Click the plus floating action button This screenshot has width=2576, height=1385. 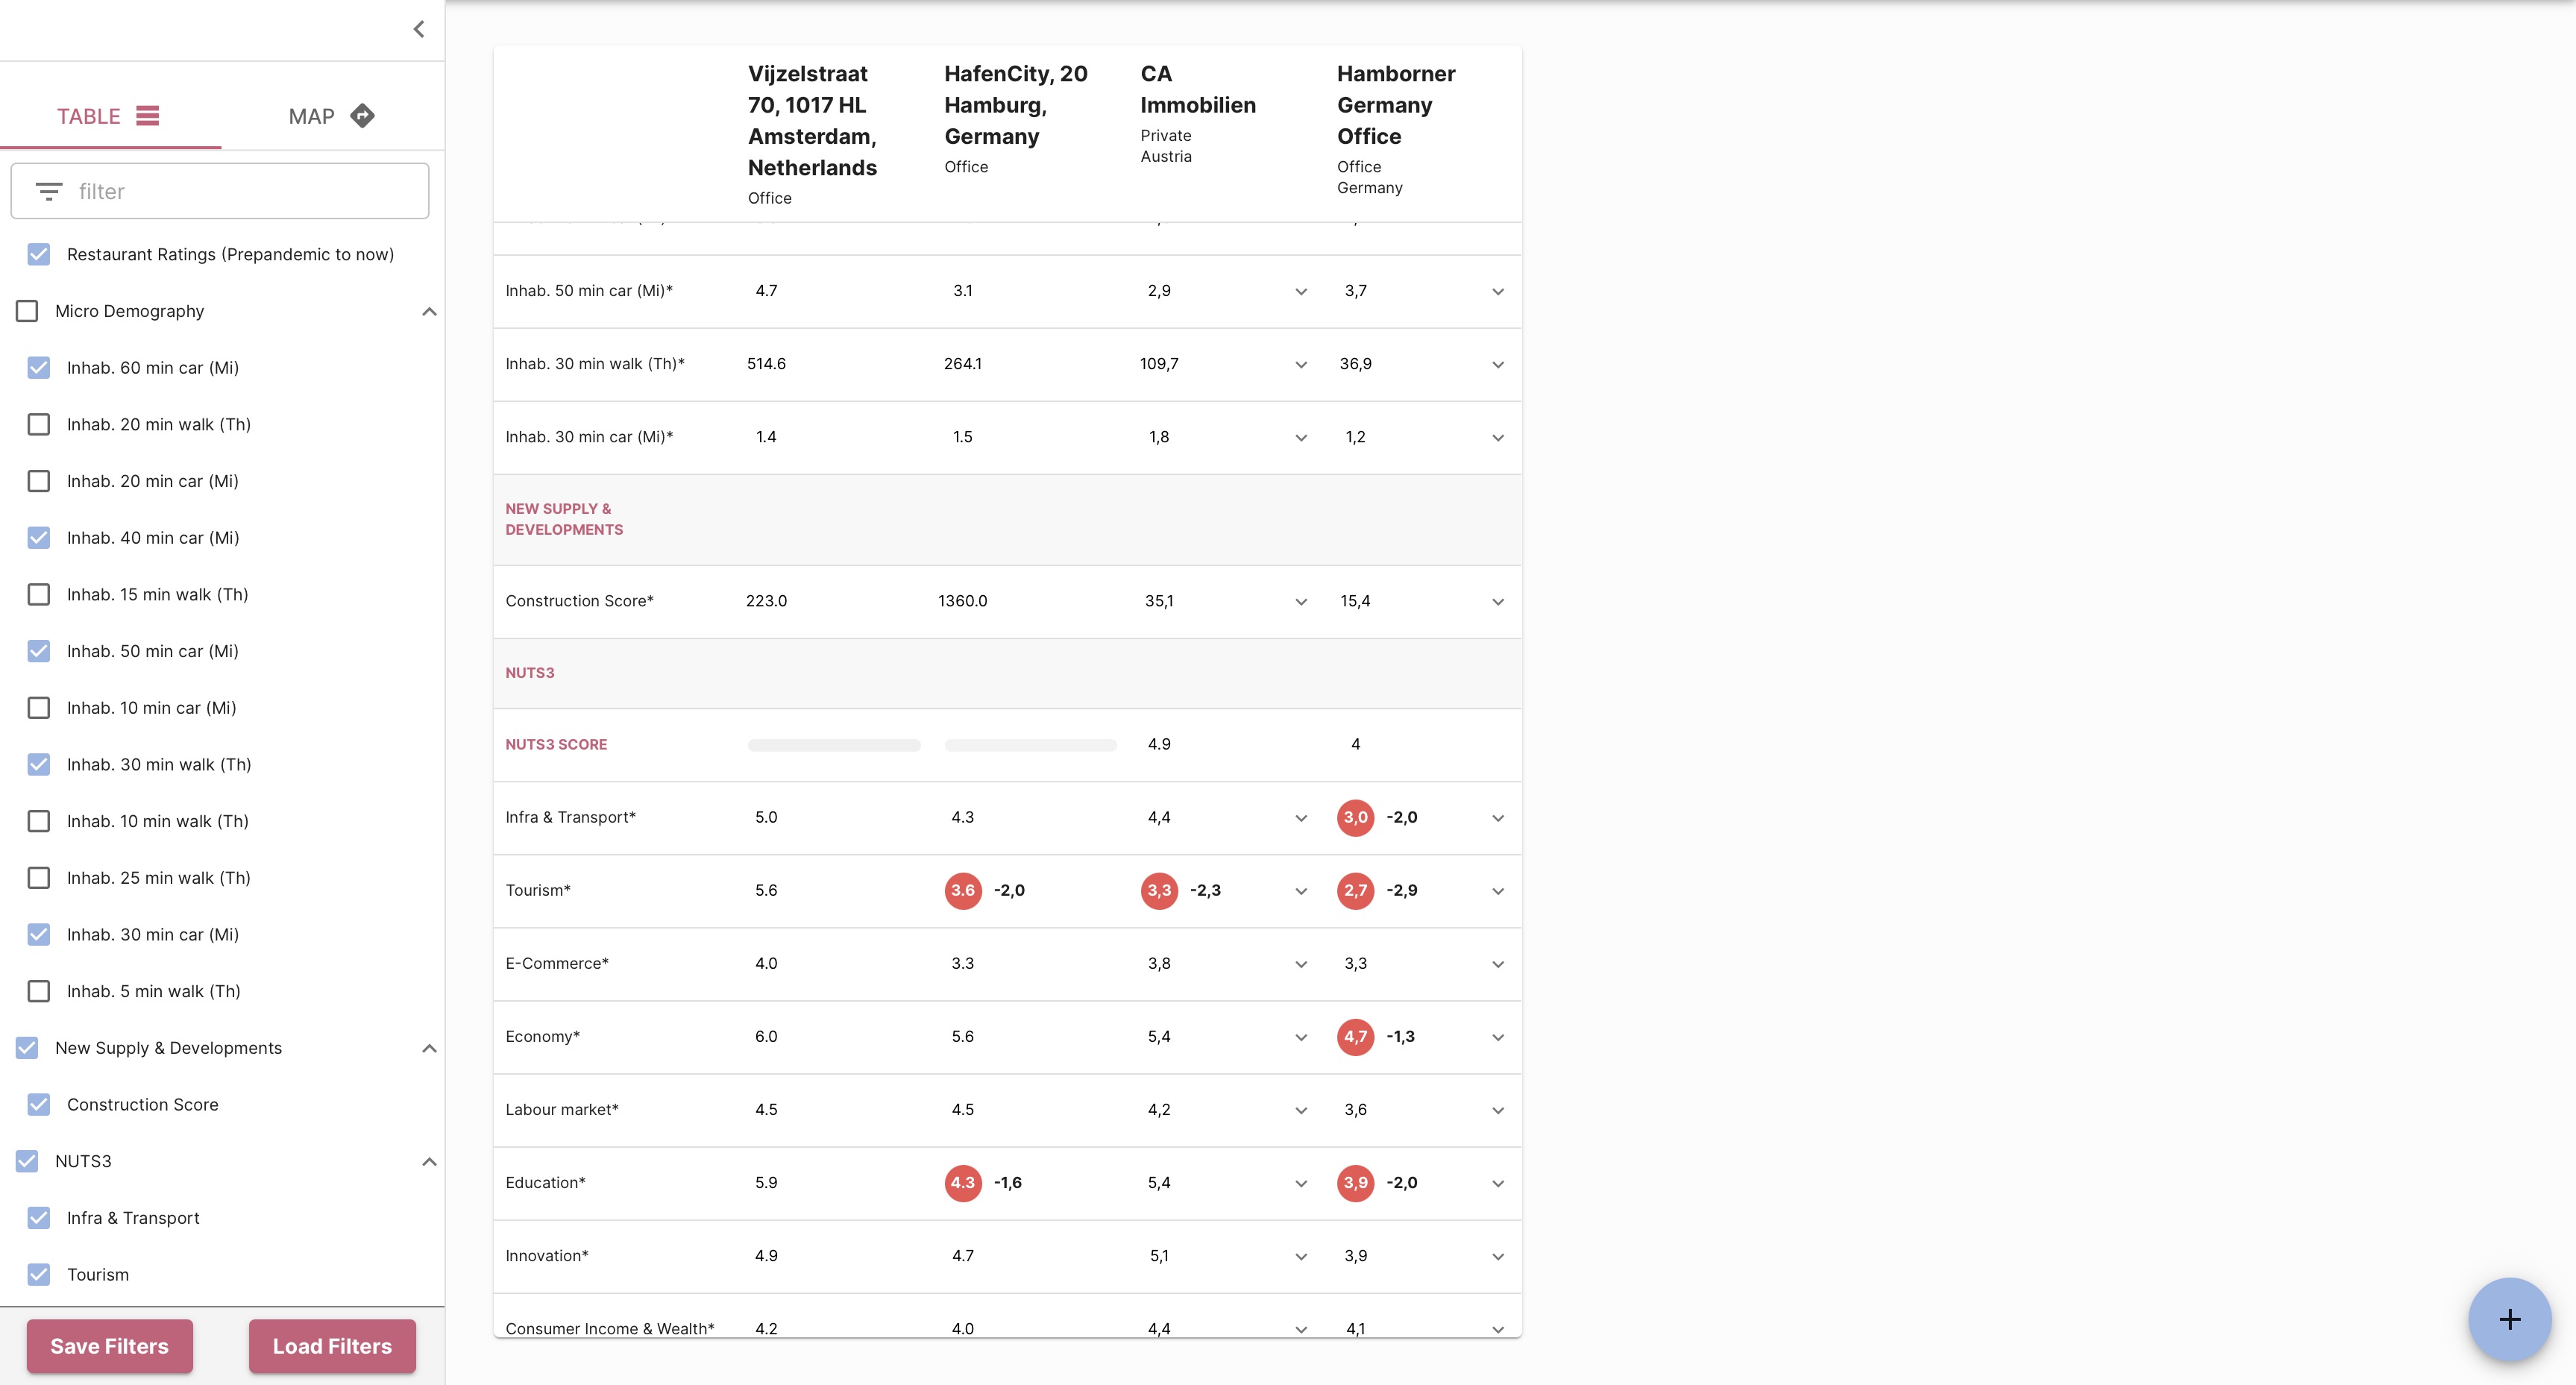pyautogui.click(x=2509, y=1319)
